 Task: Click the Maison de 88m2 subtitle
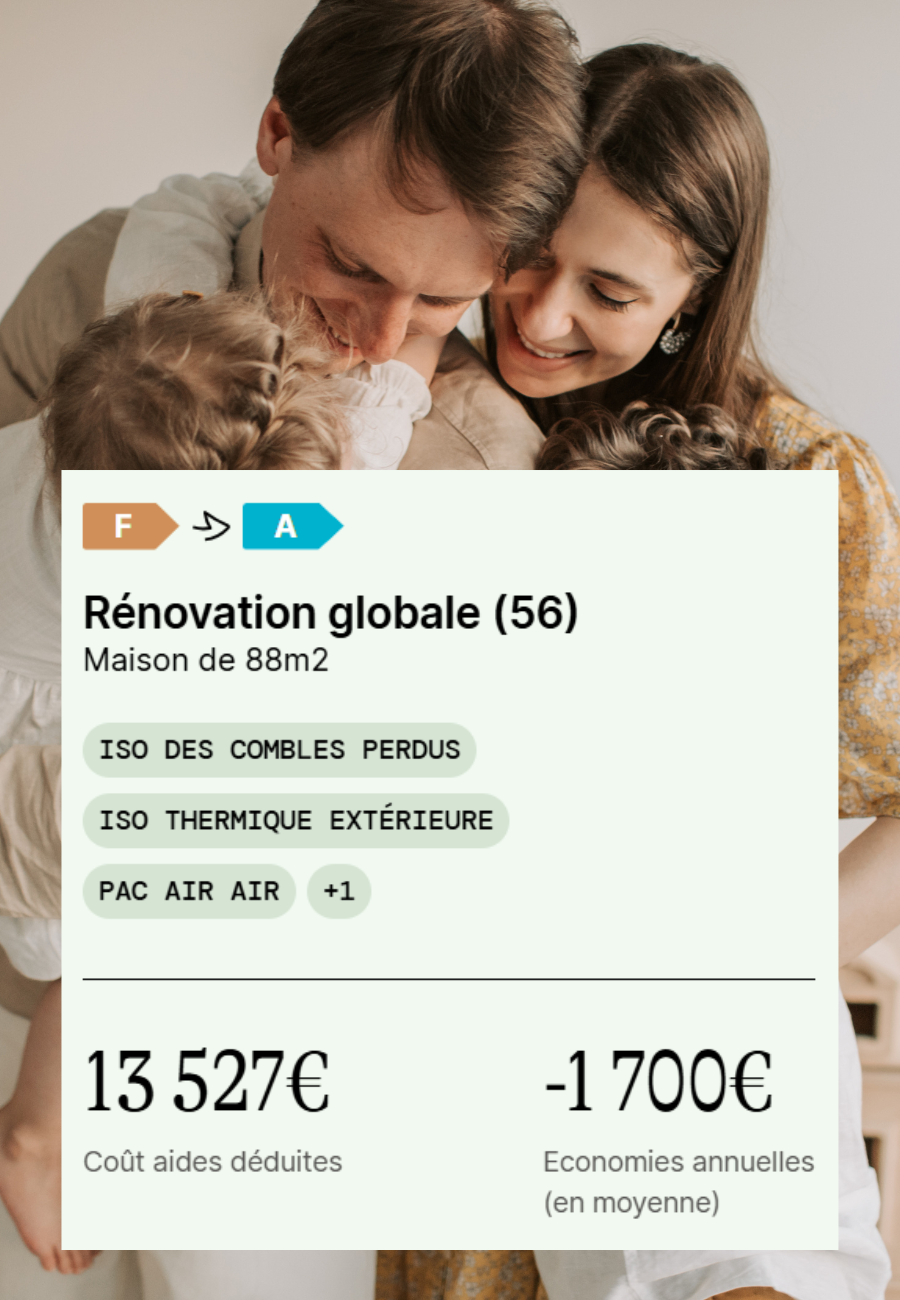coord(206,661)
